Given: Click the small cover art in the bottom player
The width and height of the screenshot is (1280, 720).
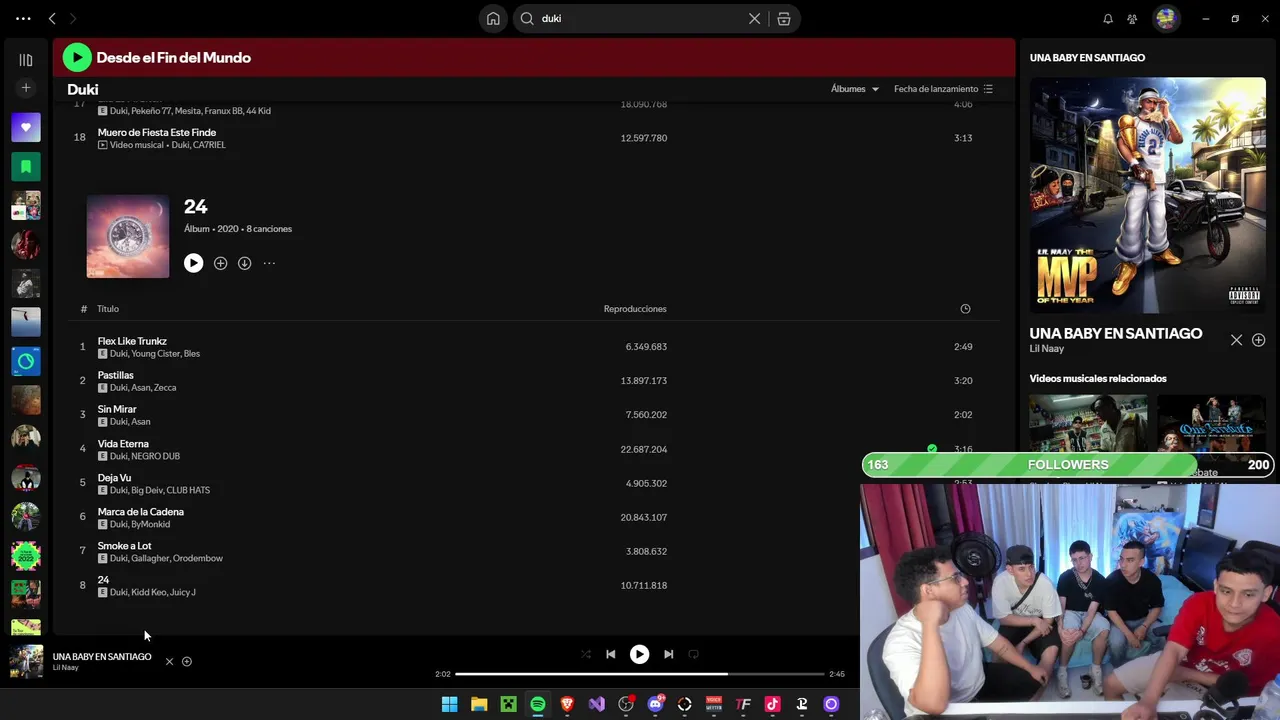Looking at the screenshot, I should [x=26, y=661].
